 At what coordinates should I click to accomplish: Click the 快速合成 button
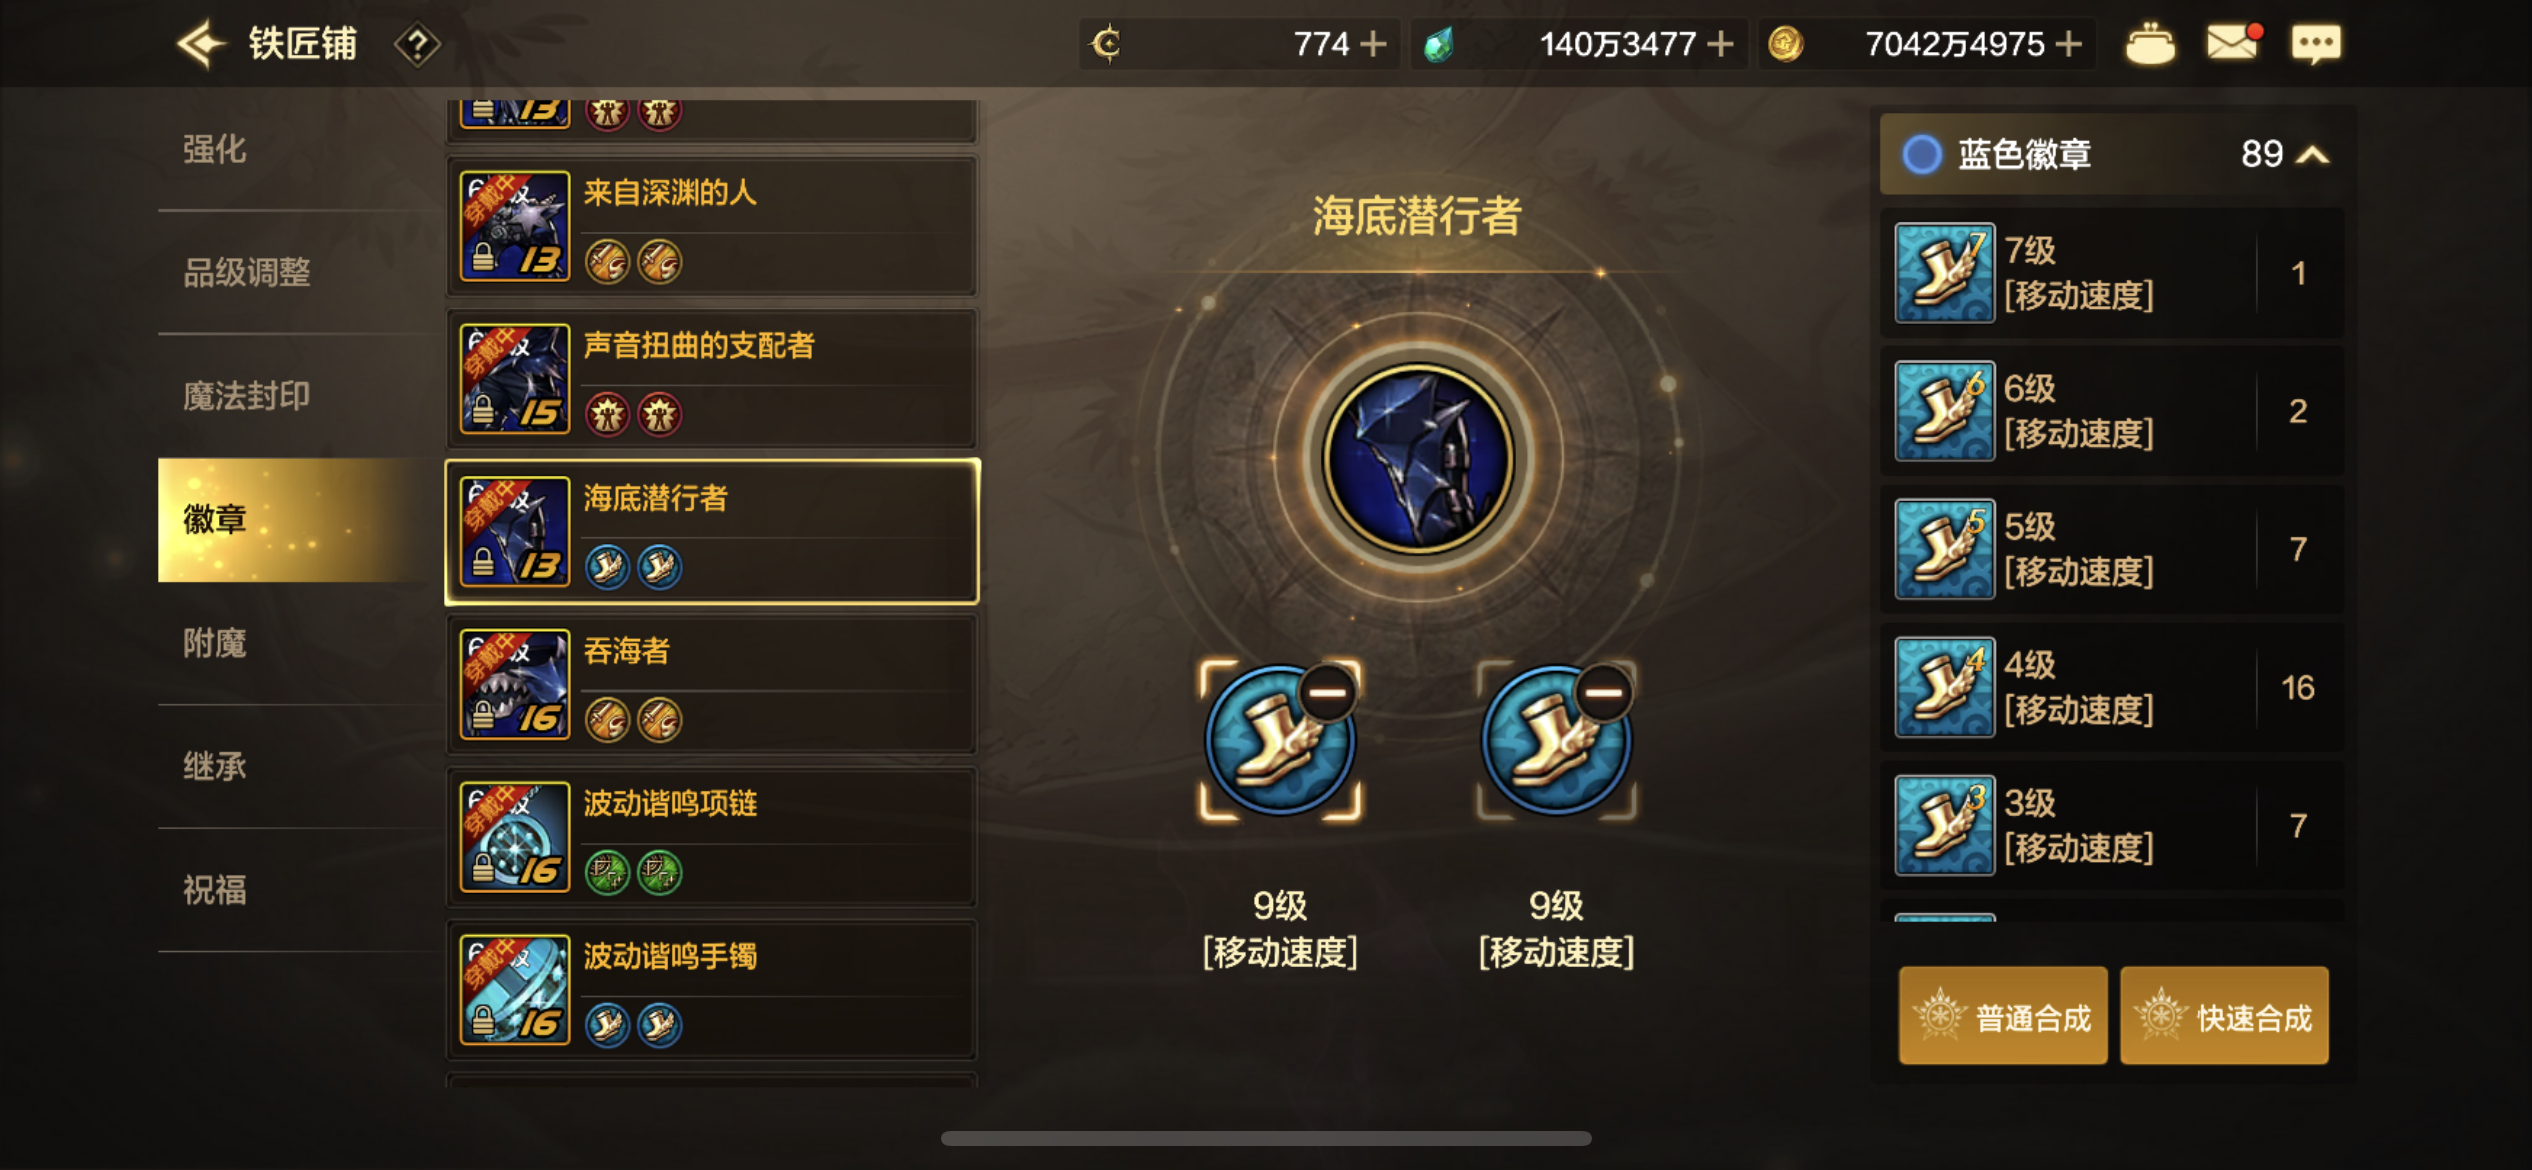pyautogui.click(x=2224, y=1016)
